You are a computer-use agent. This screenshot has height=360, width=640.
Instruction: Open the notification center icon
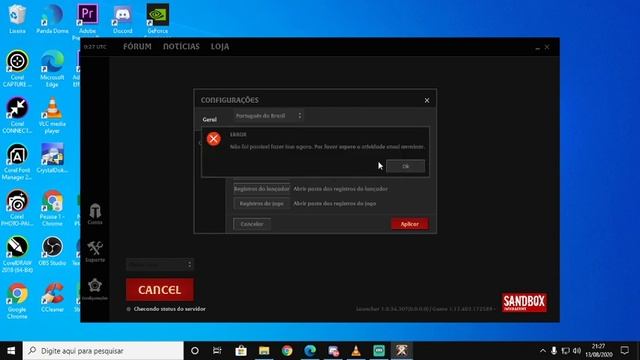pyautogui.click(x=624, y=351)
